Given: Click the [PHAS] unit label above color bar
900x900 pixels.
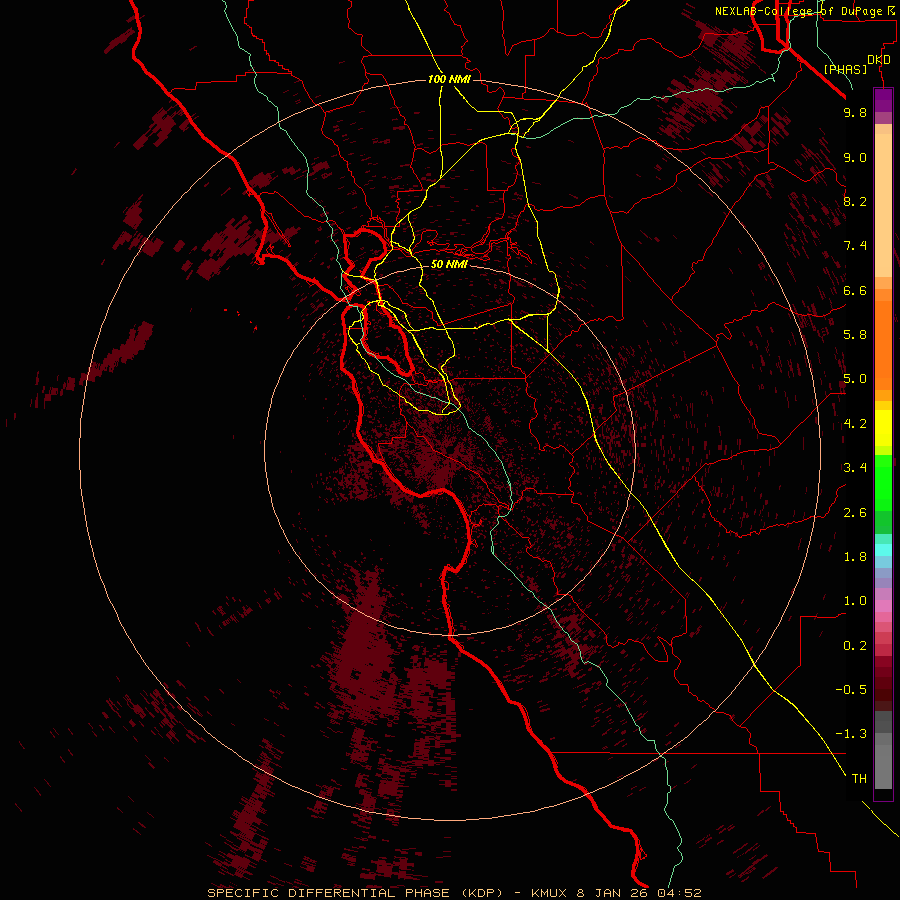Looking at the screenshot, I should [x=845, y=69].
